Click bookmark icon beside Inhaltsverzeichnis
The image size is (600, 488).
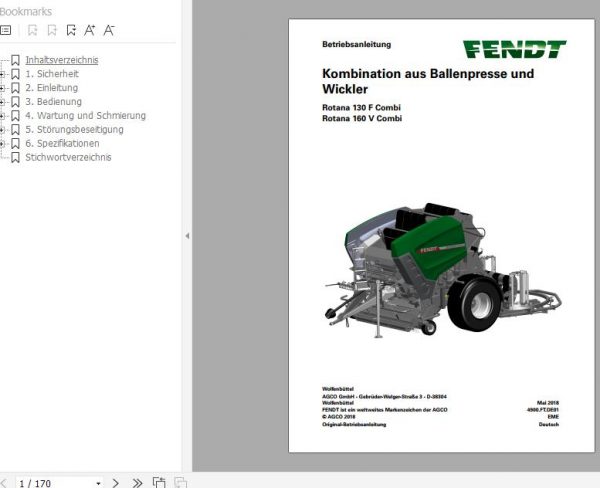click(x=15, y=60)
